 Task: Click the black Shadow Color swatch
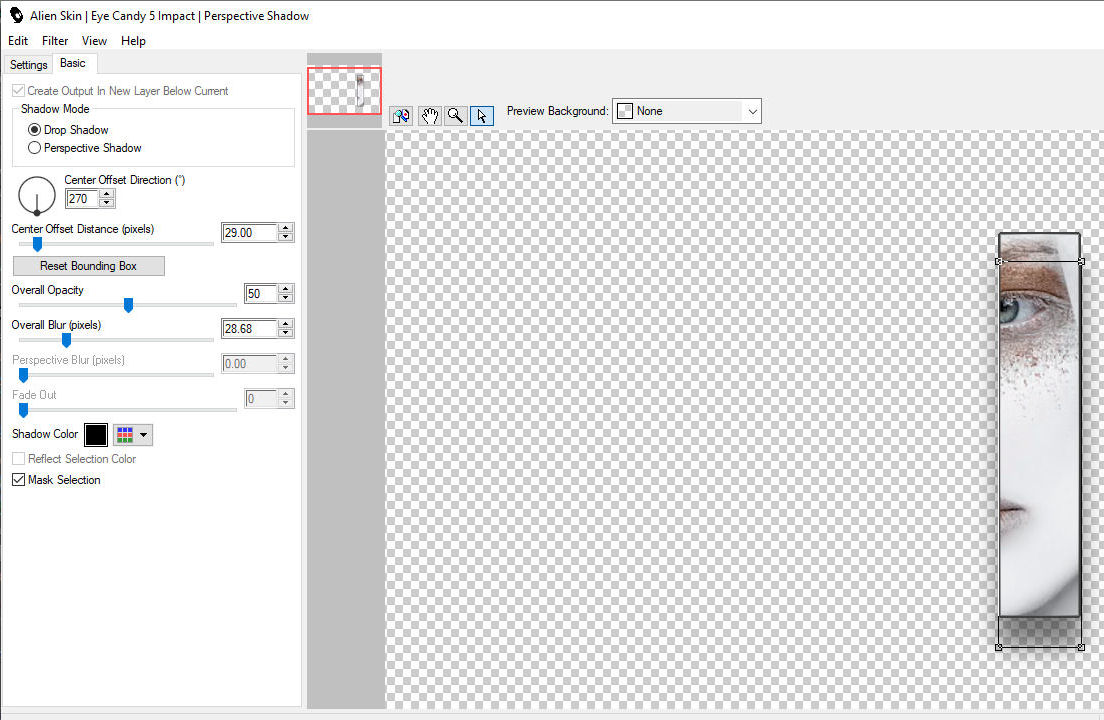(x=96, y=435)
